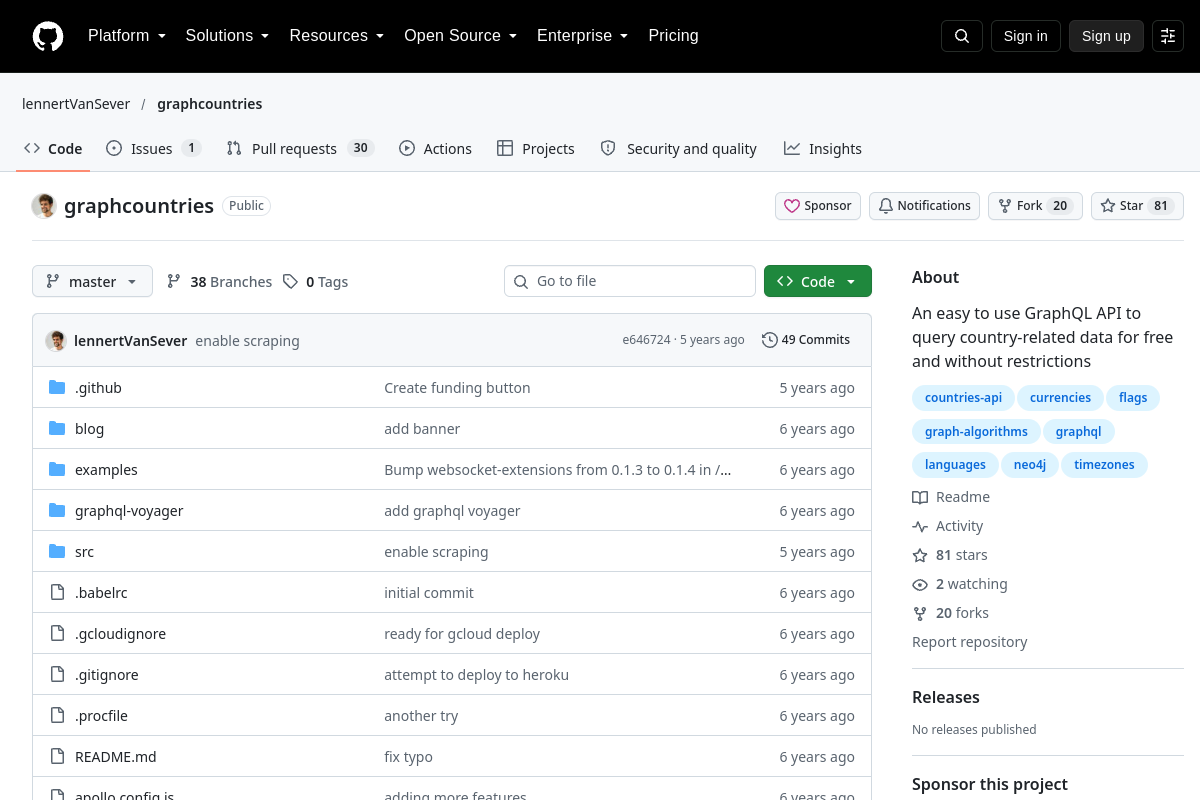Open the Projects tab
1200x800 pixels.
click(x=536, y=149)
